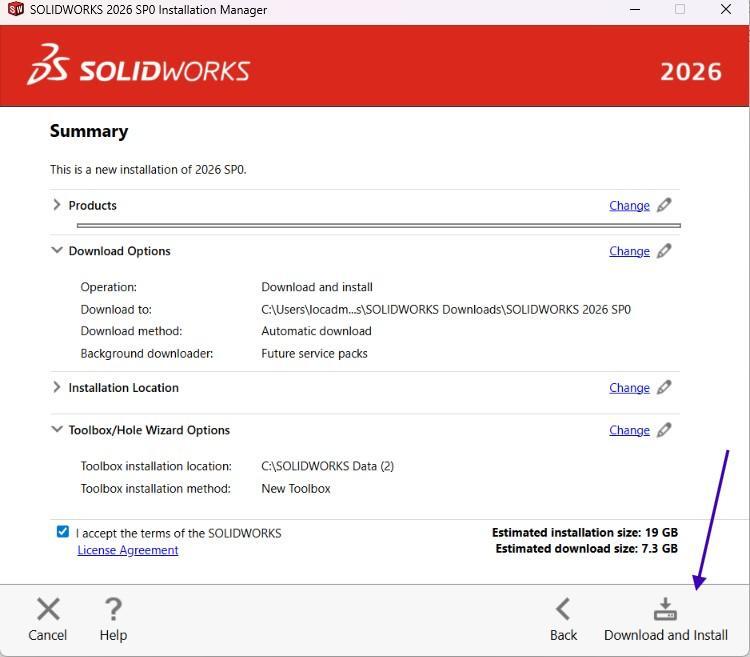Uncheck the accept license terms checkbox

coord(63,531)
